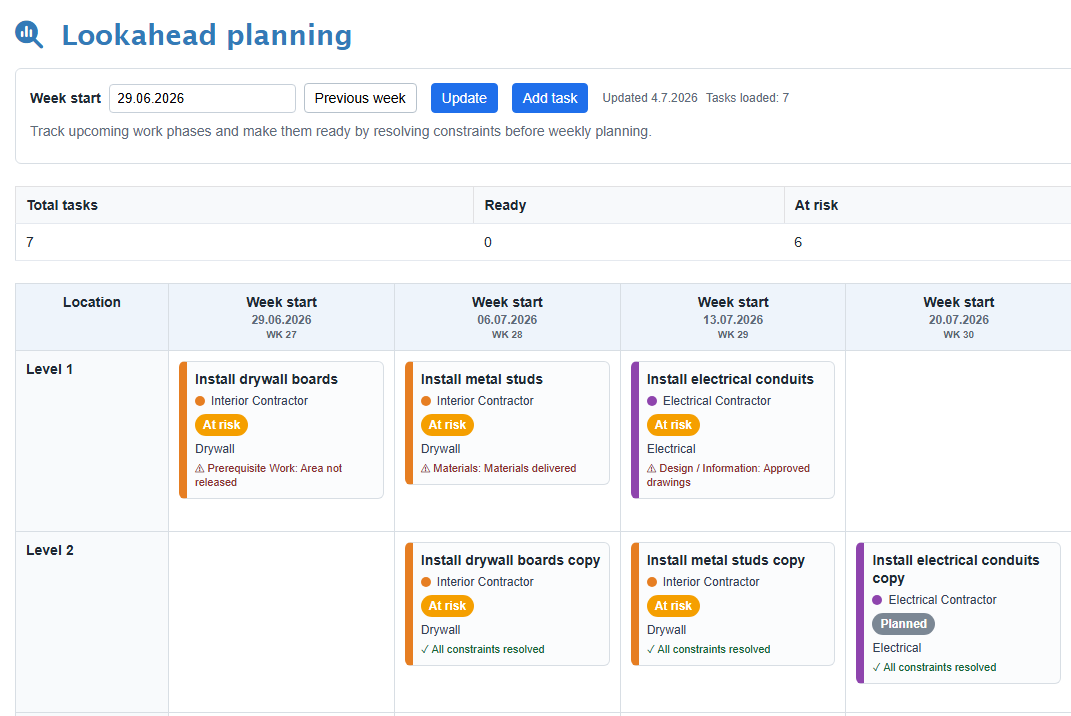Open the Install electrical conduits copy task
The height and width of the screenshot is (716, 1071).
(x=958, y=613)
